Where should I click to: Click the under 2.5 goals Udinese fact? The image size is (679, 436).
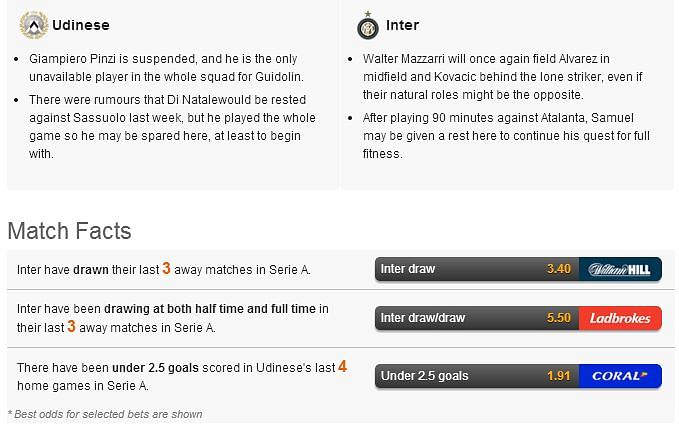182,376
